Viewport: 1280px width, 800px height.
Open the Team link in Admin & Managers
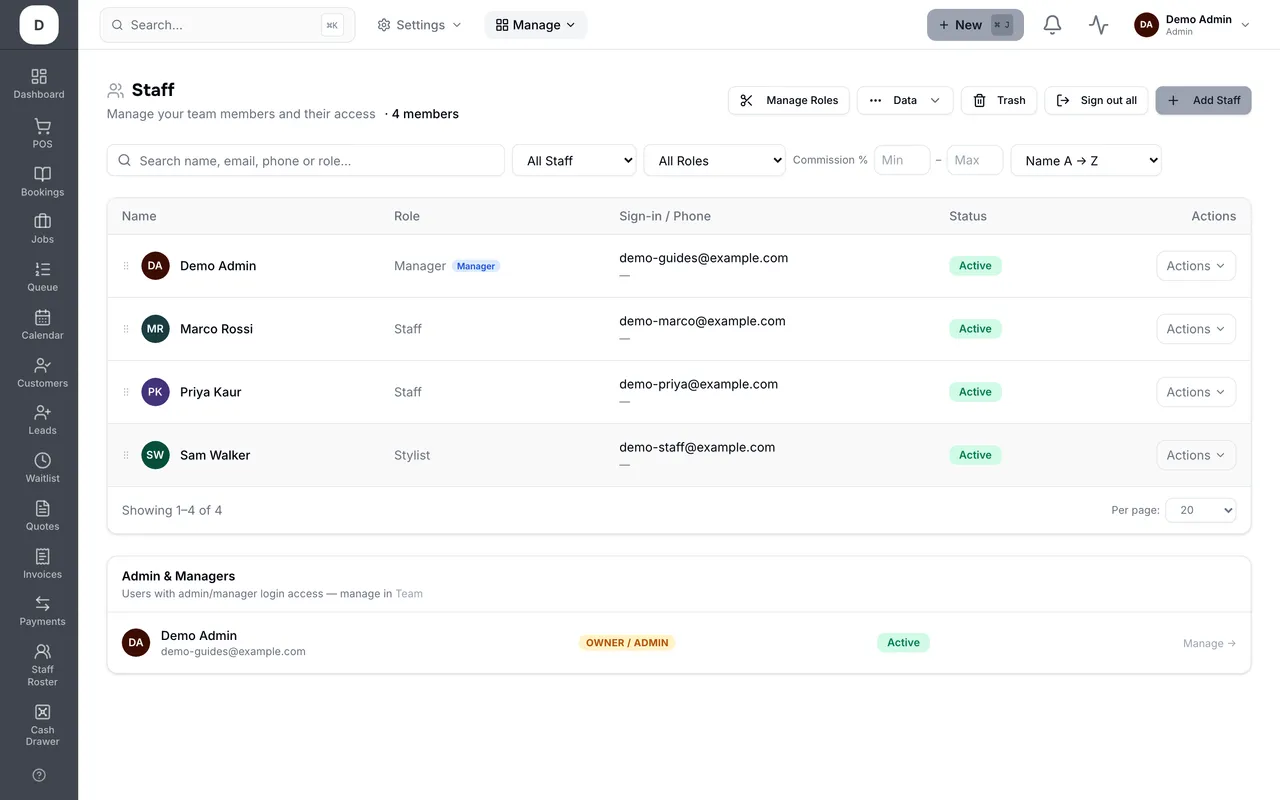coord(409,594)
